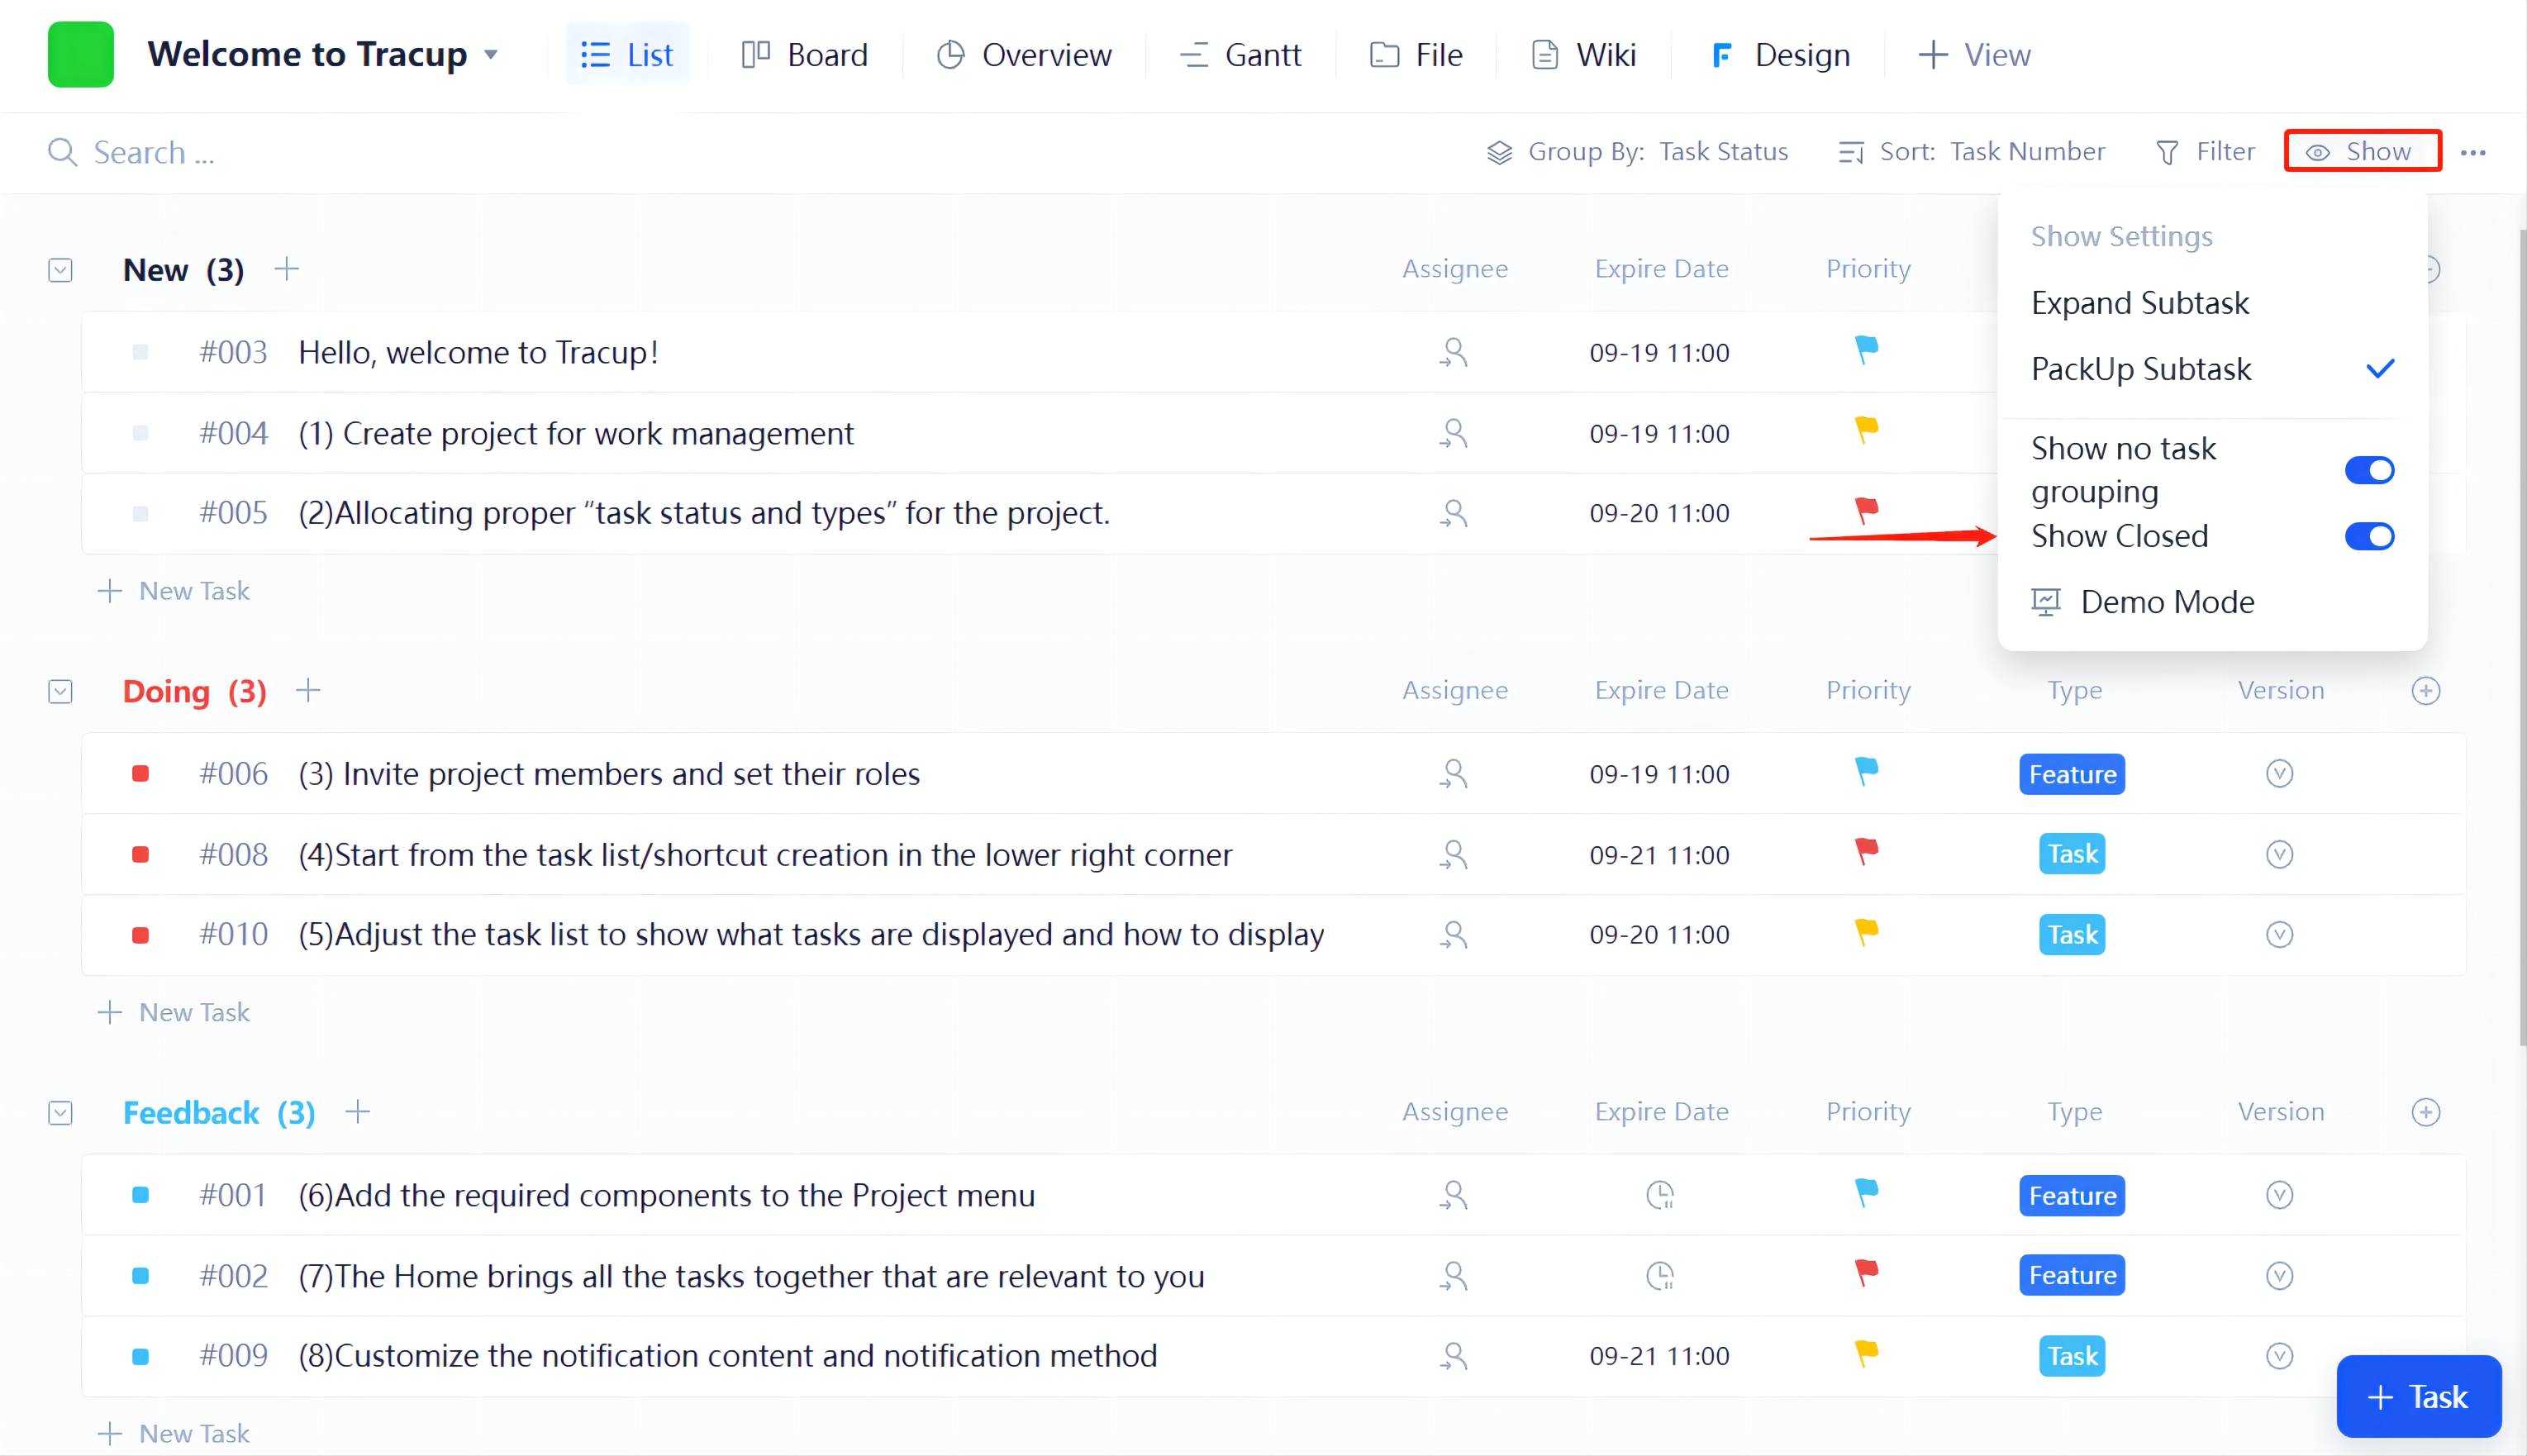The width and height of the screenshot is (2527, 1456).
Task: Collapse the Feedback task group
Action: coord(61,1113)
